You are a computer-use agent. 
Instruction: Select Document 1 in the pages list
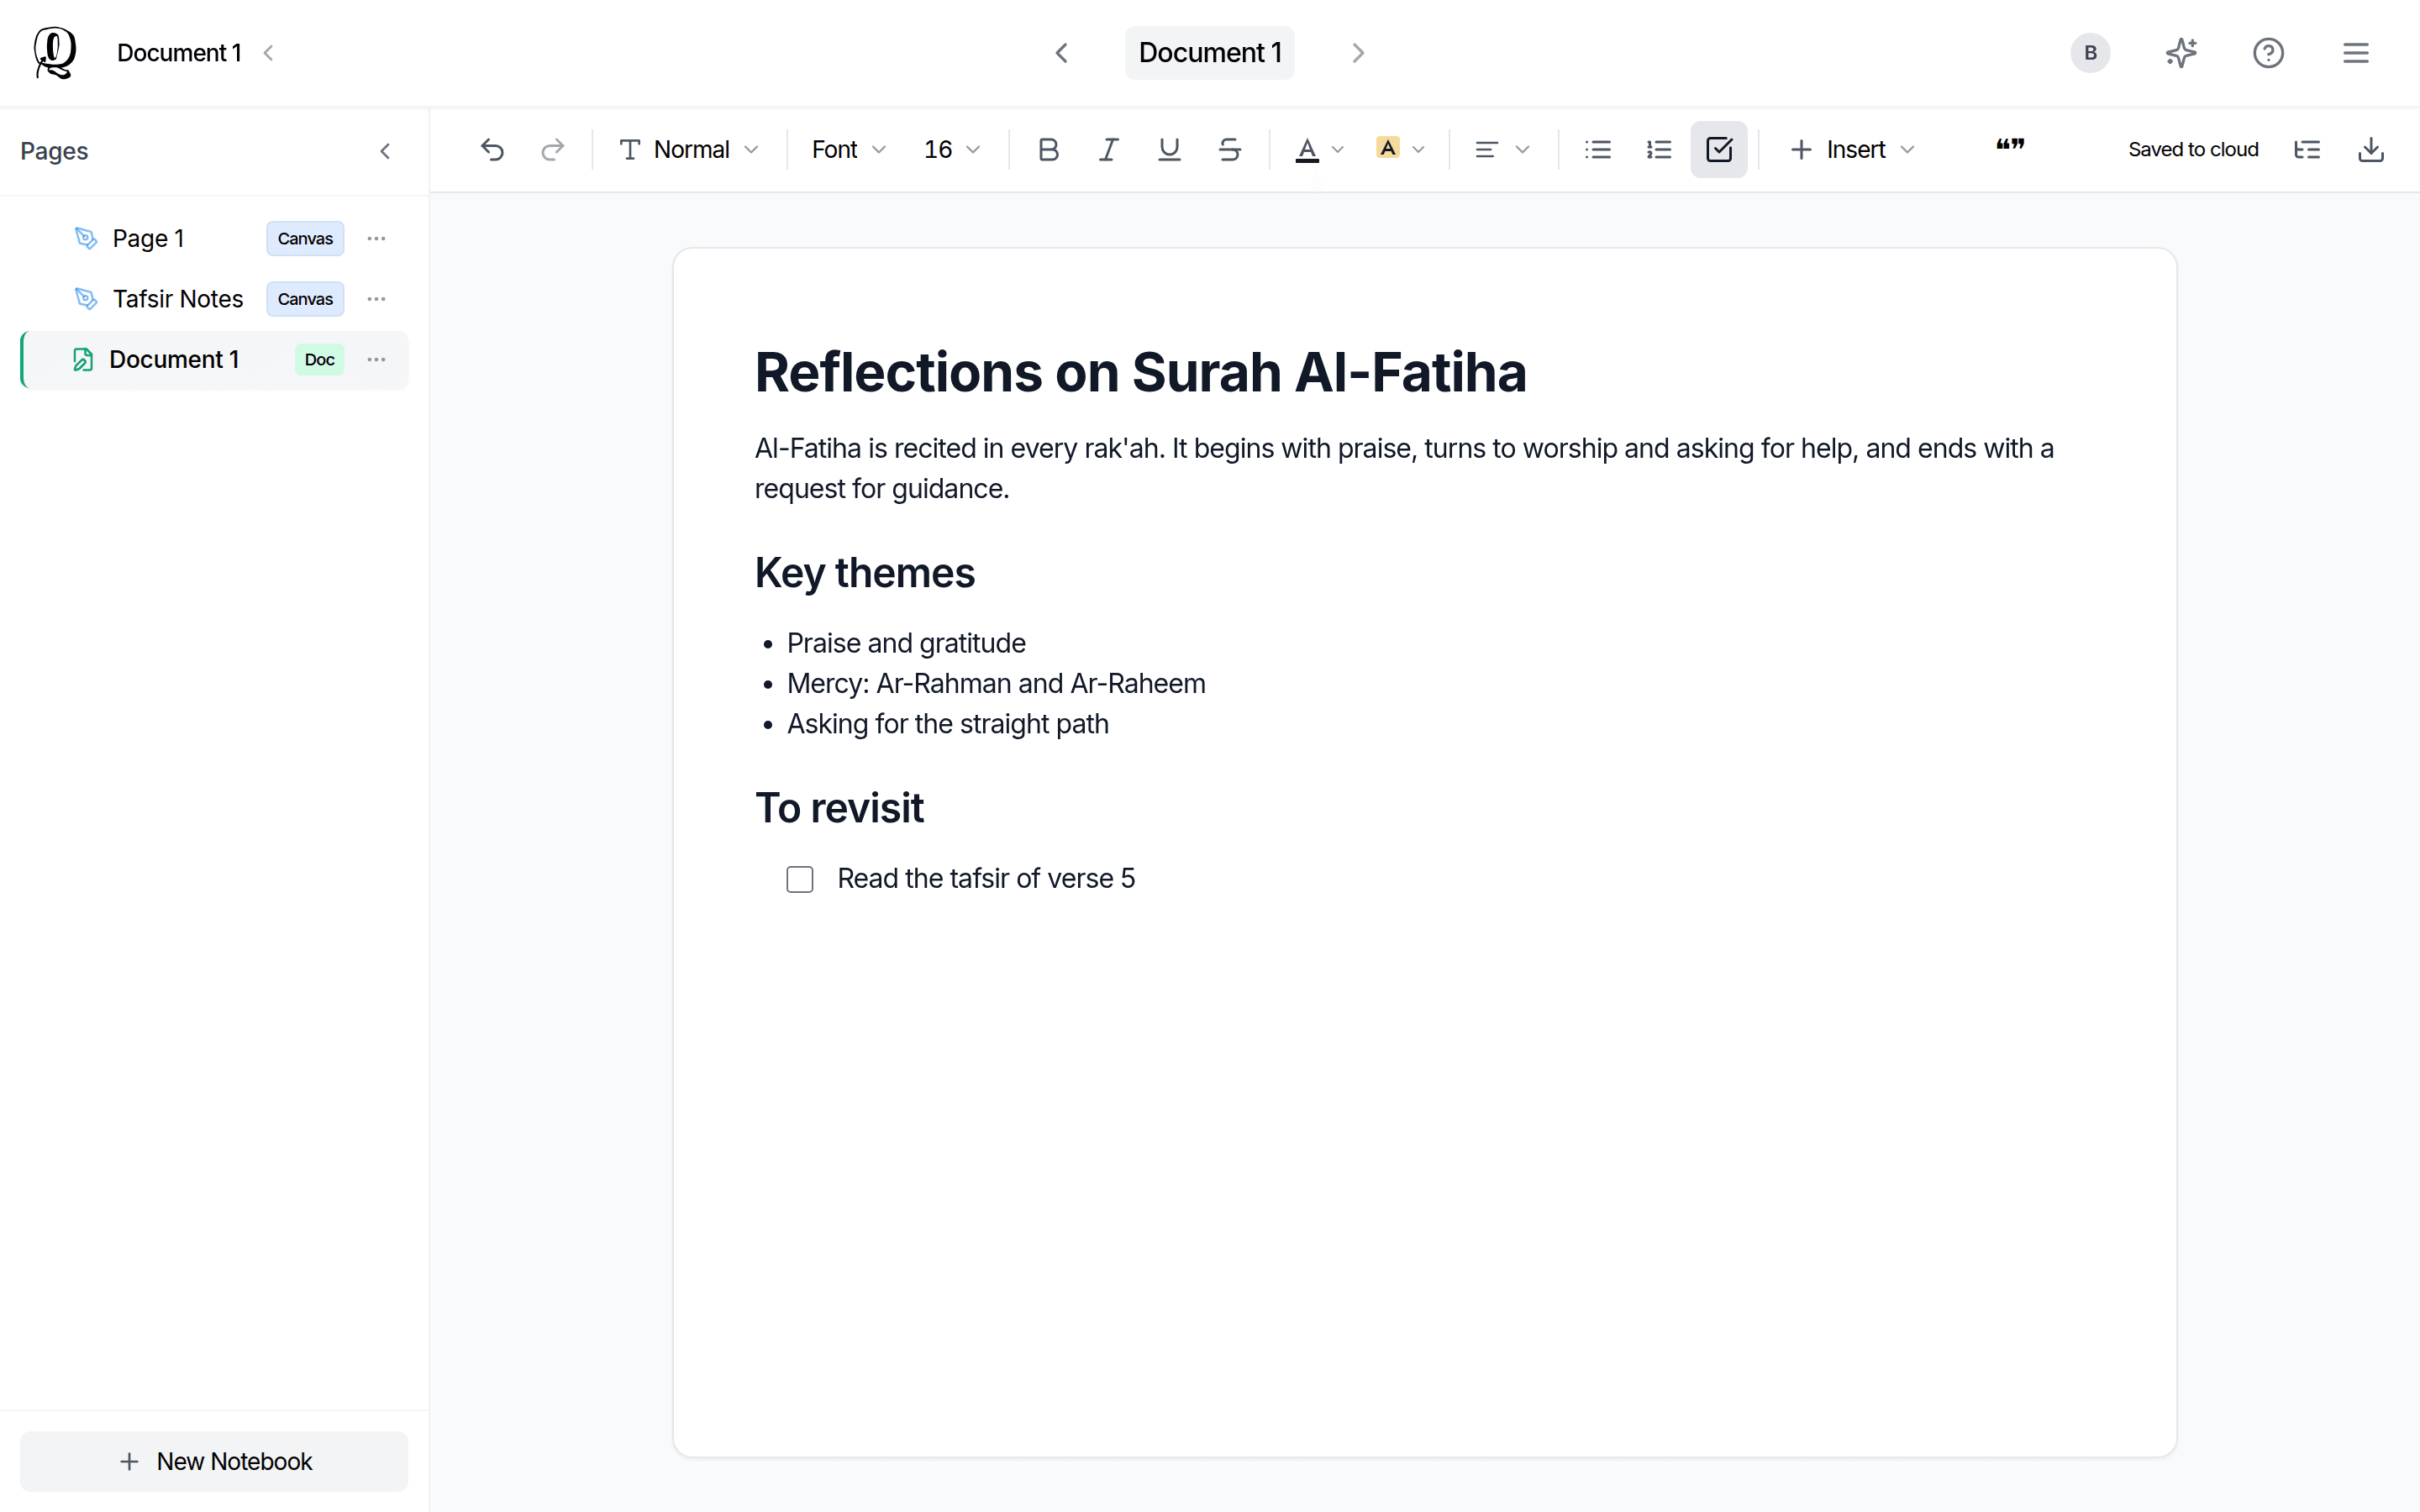click(213, 360)
